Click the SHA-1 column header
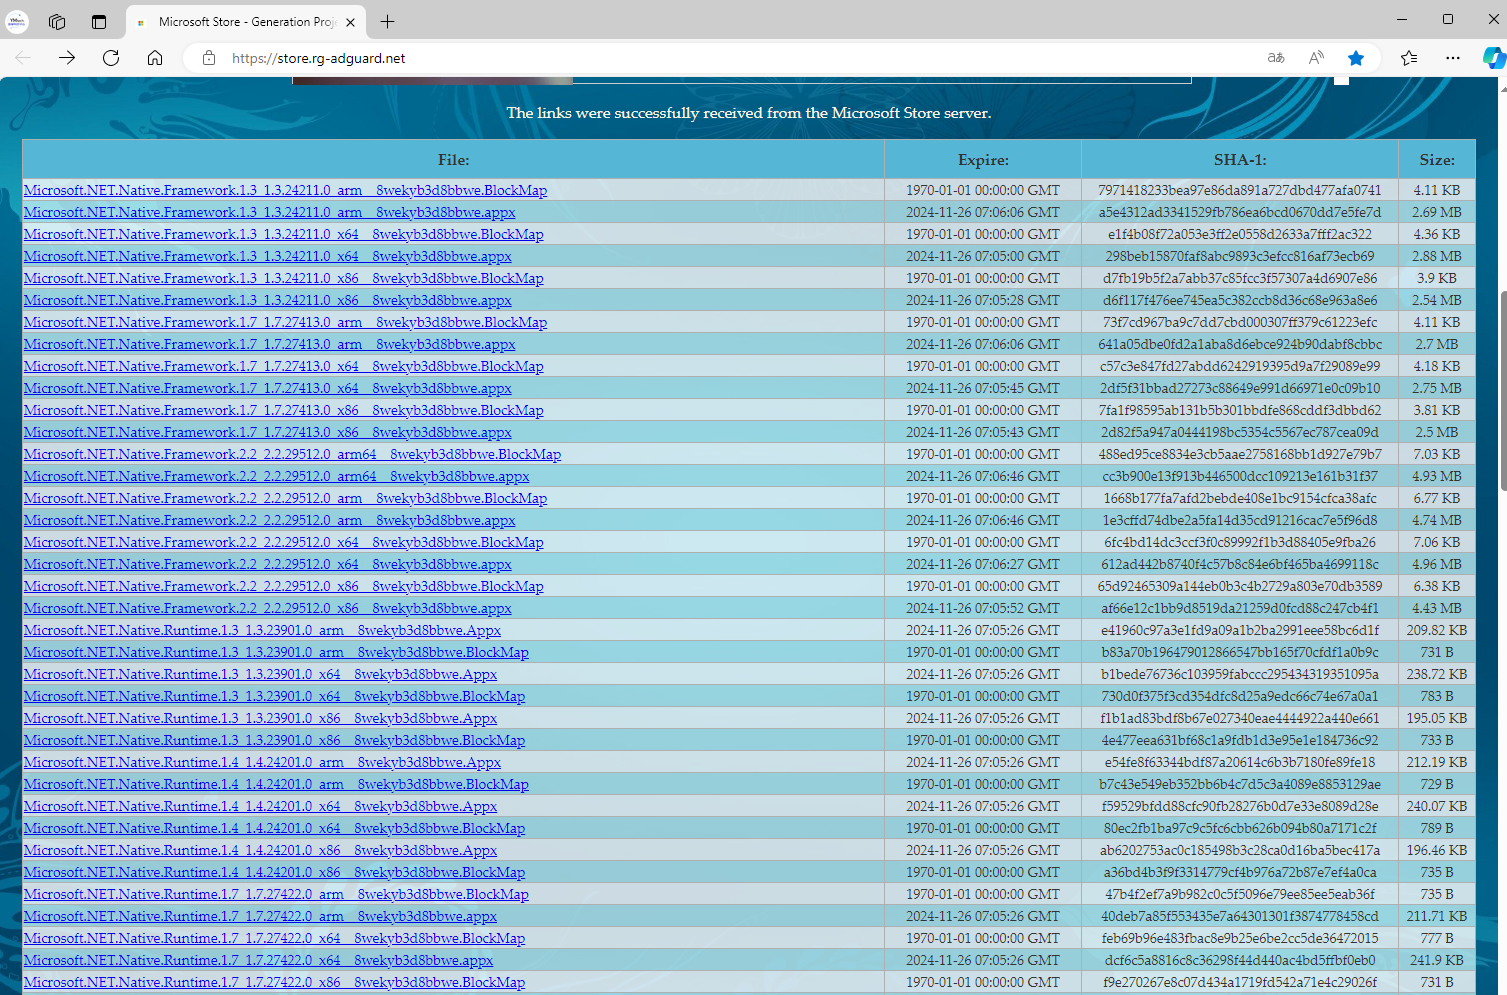The height and width of the screenshot is (995, 1507). [1240, 160]
